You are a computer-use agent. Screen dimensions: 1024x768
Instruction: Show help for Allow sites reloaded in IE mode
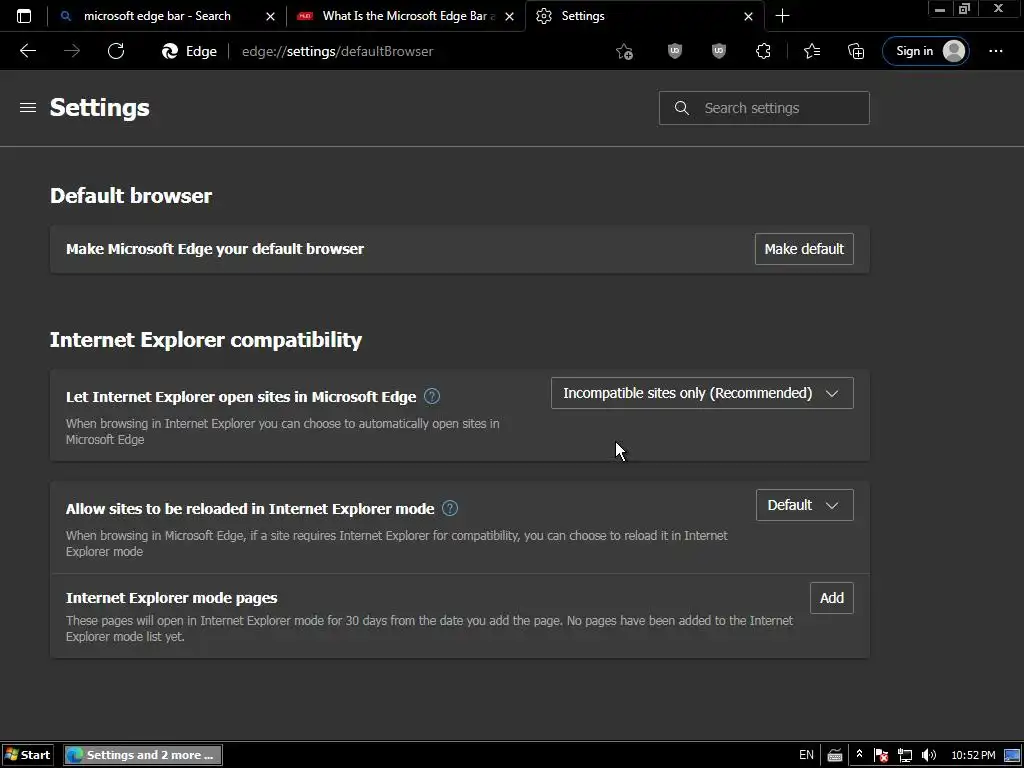(450, 508)
